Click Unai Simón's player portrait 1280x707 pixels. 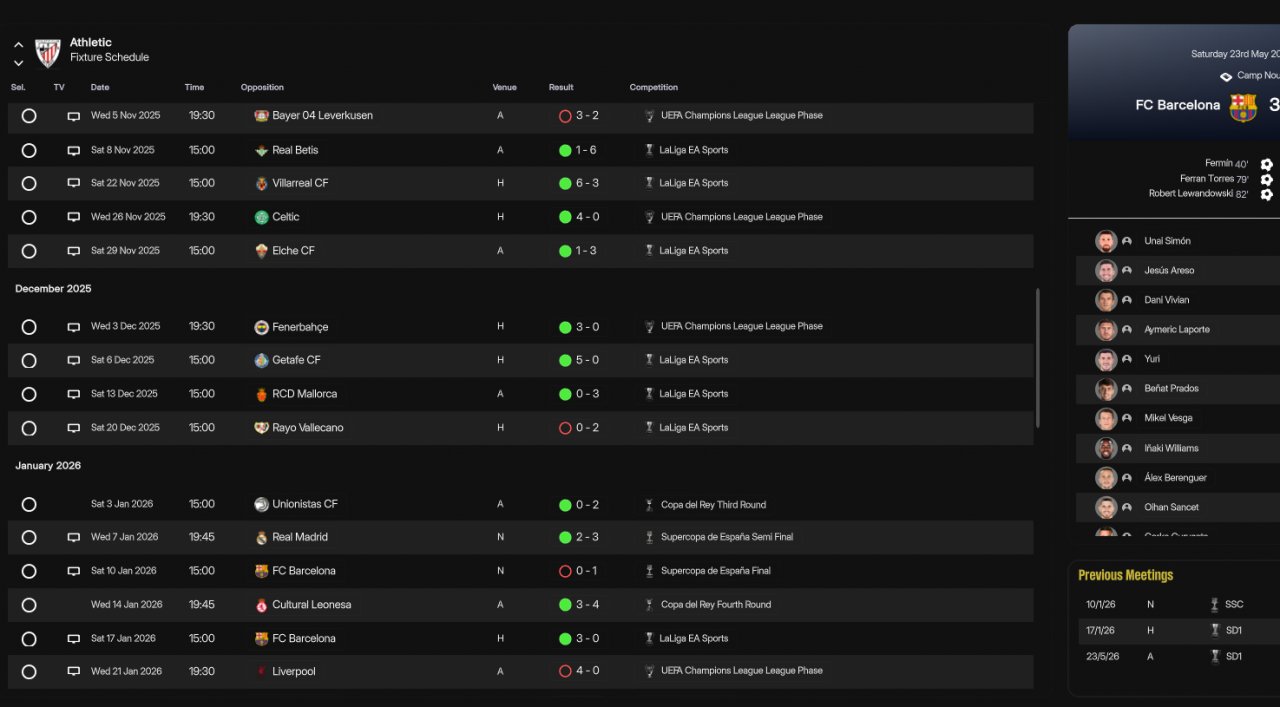coord(1105,241)
